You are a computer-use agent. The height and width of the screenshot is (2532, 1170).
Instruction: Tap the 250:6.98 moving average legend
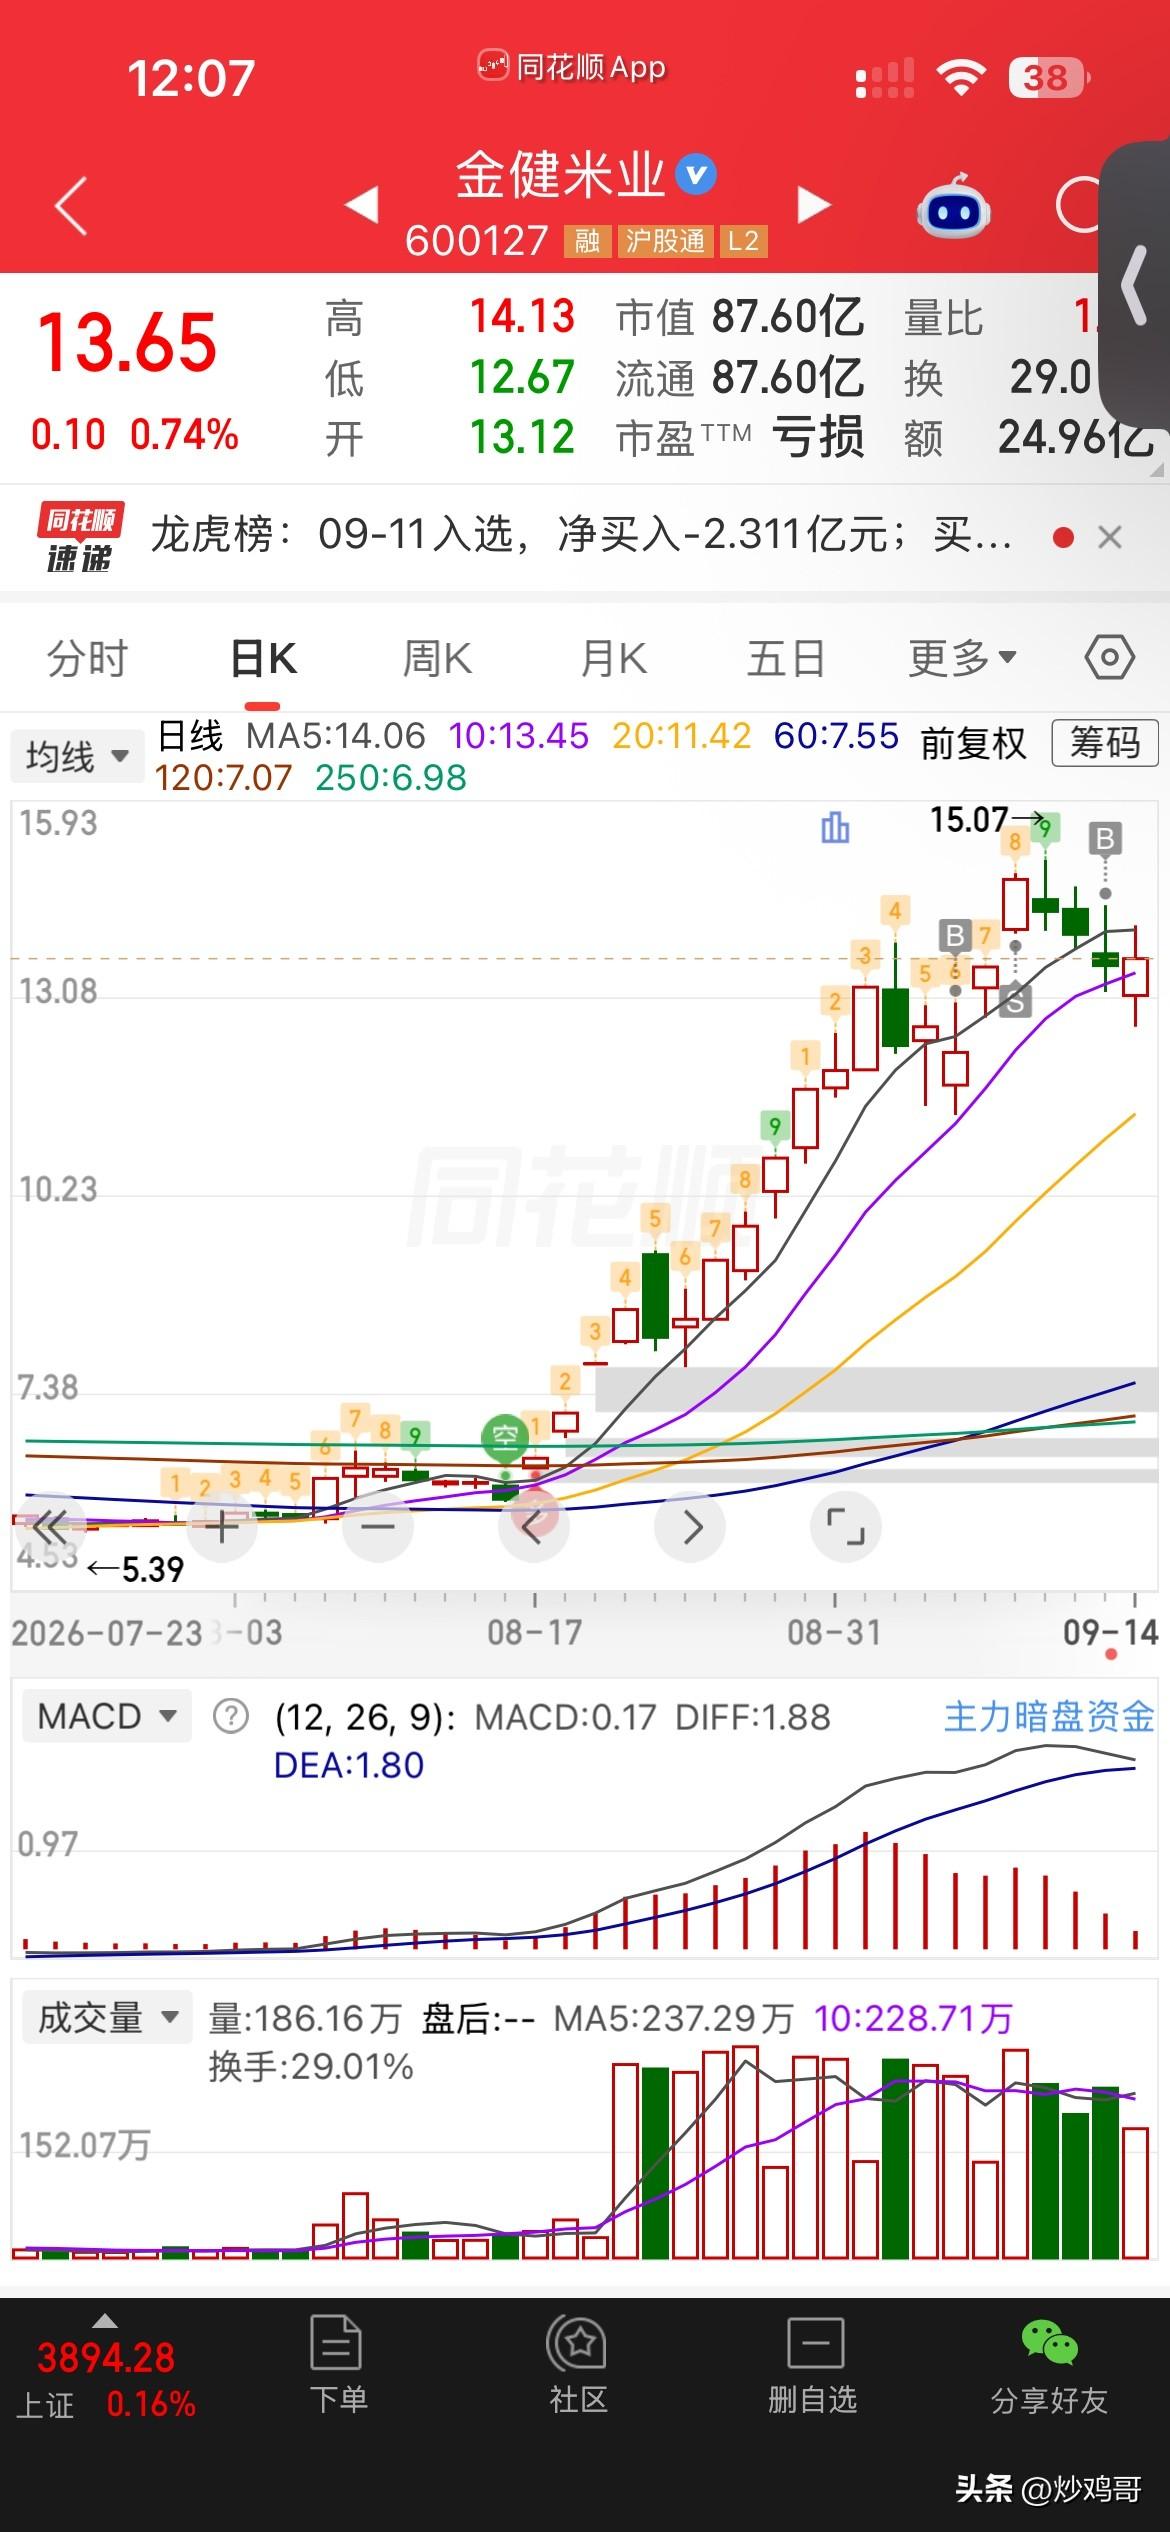pos(391,778)
